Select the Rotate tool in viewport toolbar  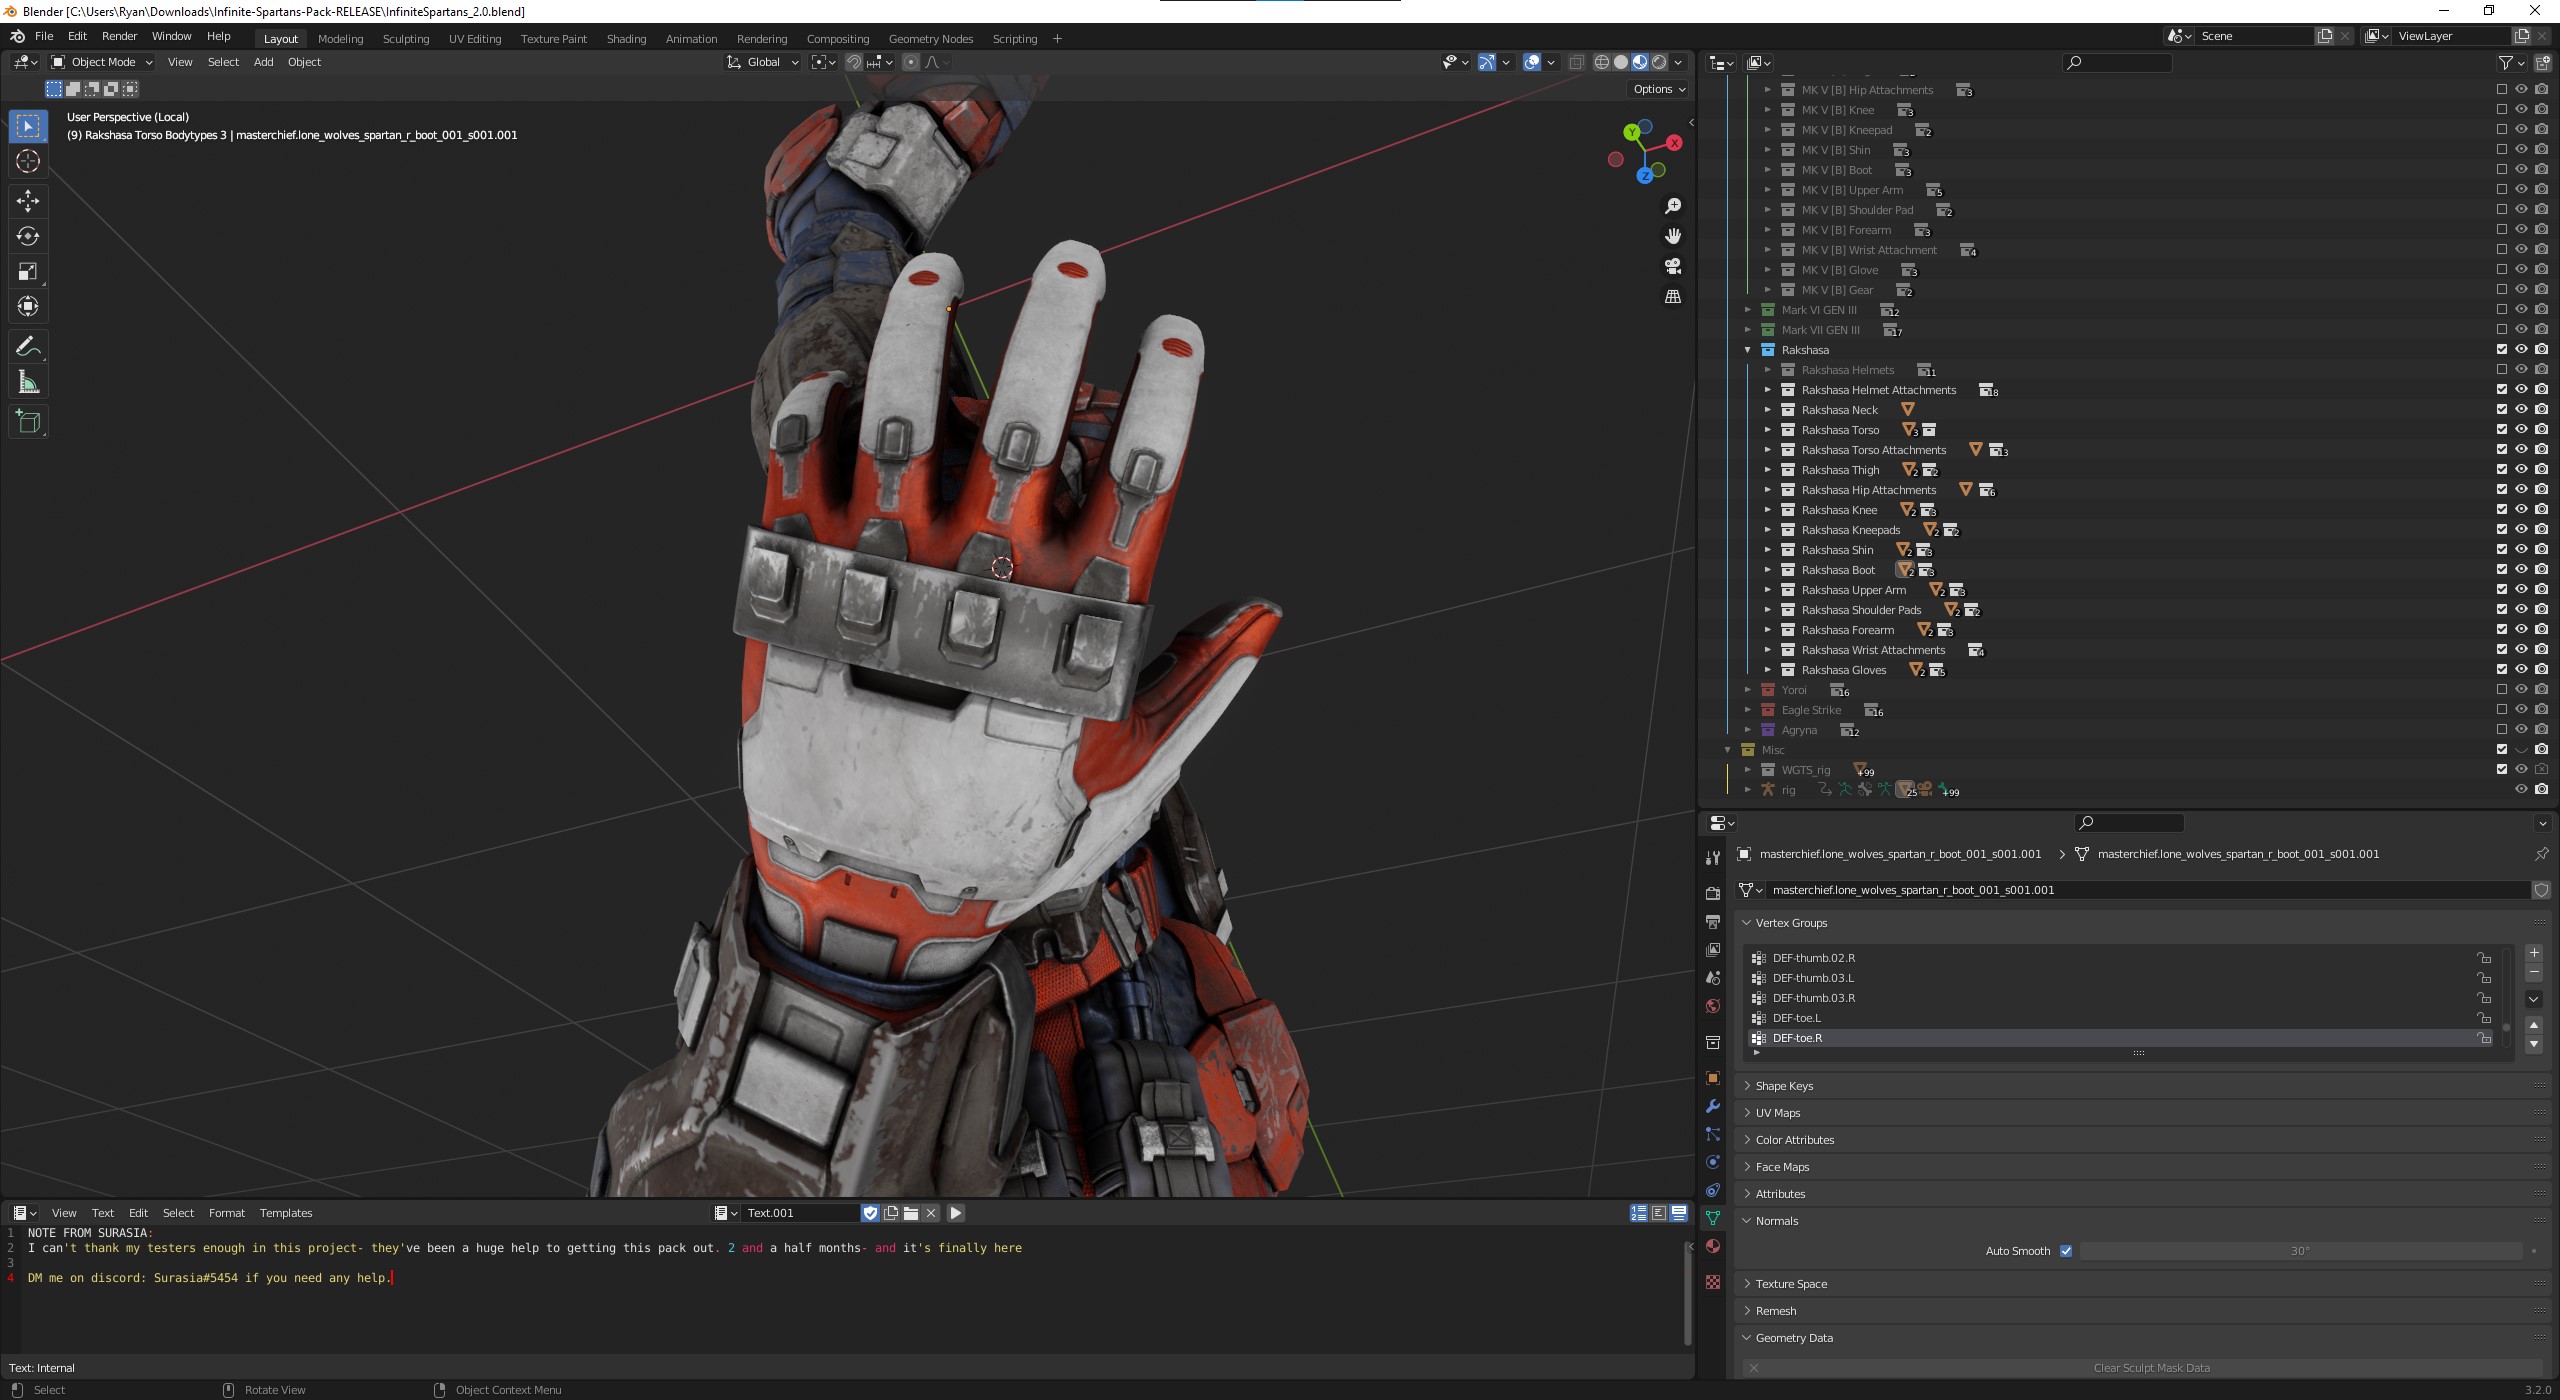click(x=28, y=236)
